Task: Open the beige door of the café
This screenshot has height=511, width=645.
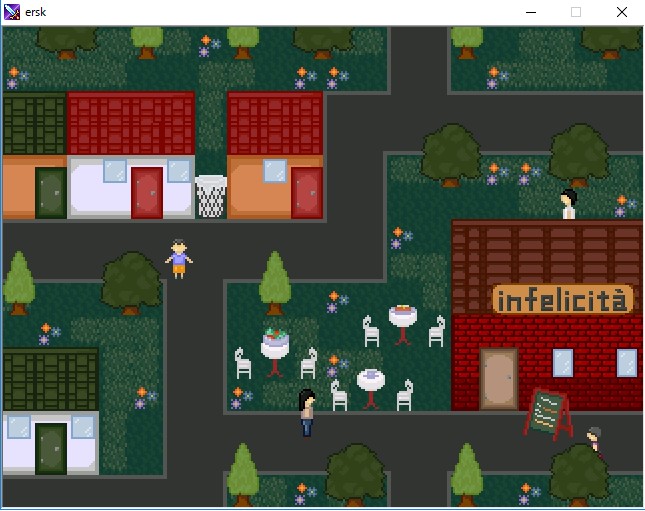Action: [498, 377]
